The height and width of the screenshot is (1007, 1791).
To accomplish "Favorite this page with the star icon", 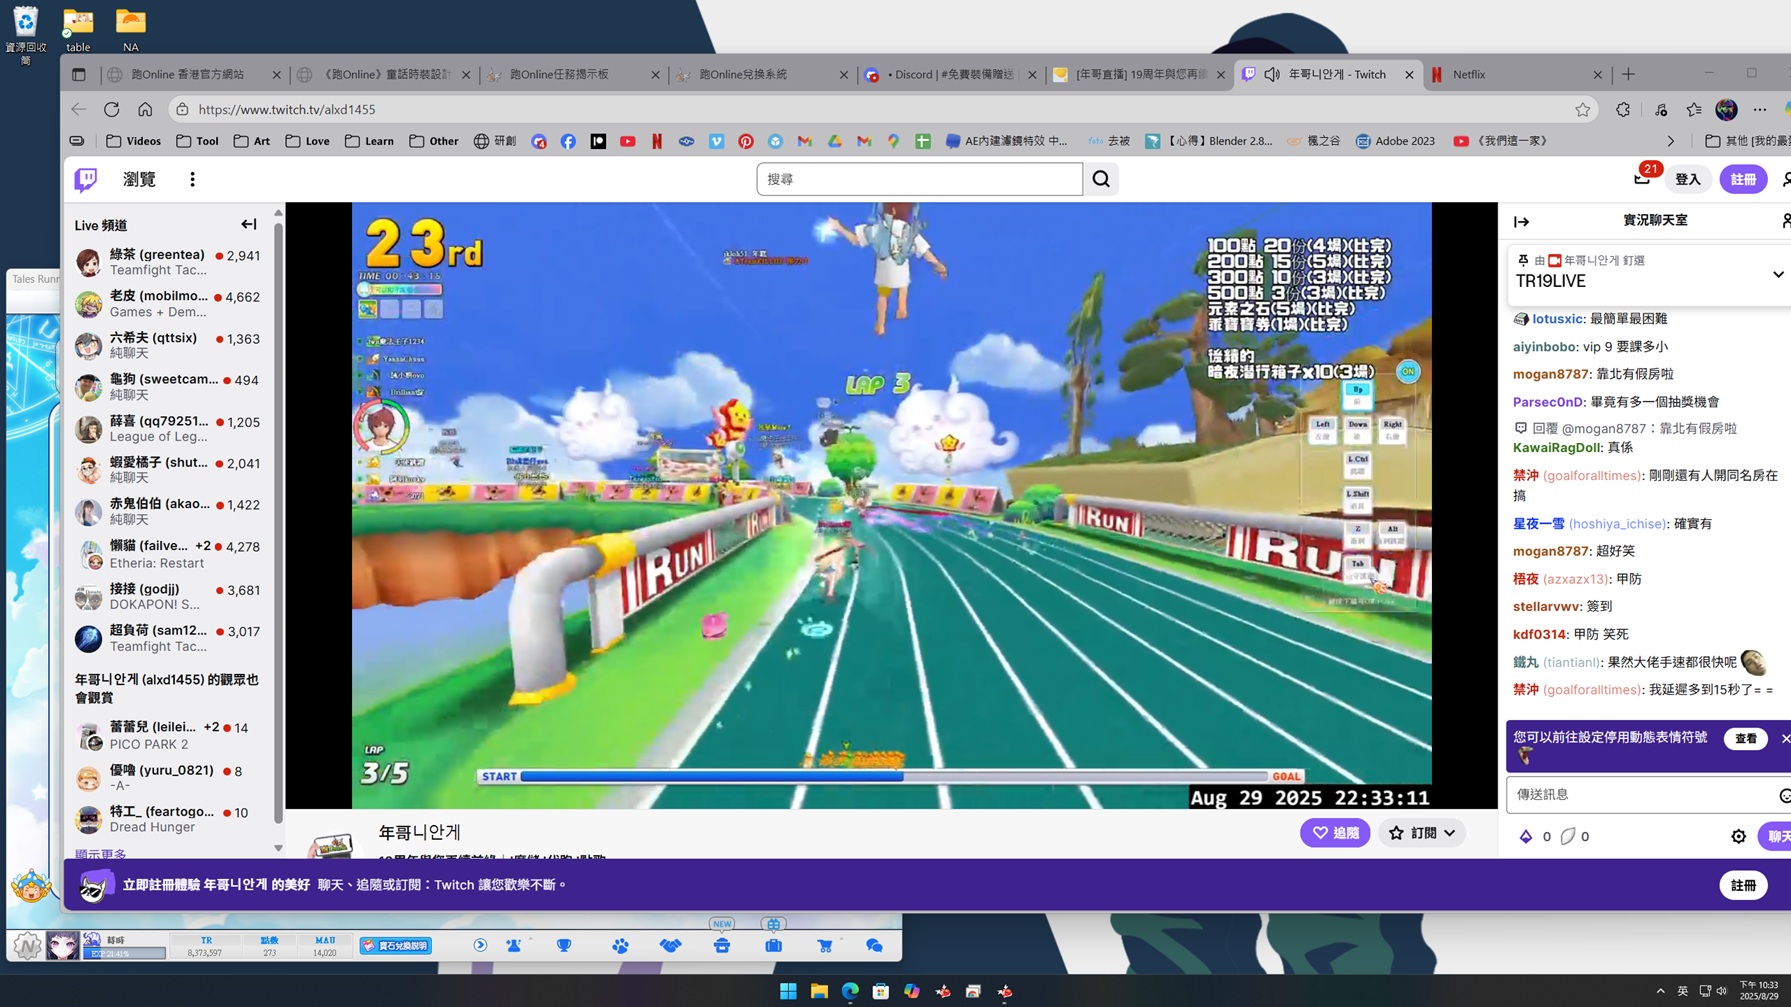I will pyautogui.click(x=1582, y=109).
